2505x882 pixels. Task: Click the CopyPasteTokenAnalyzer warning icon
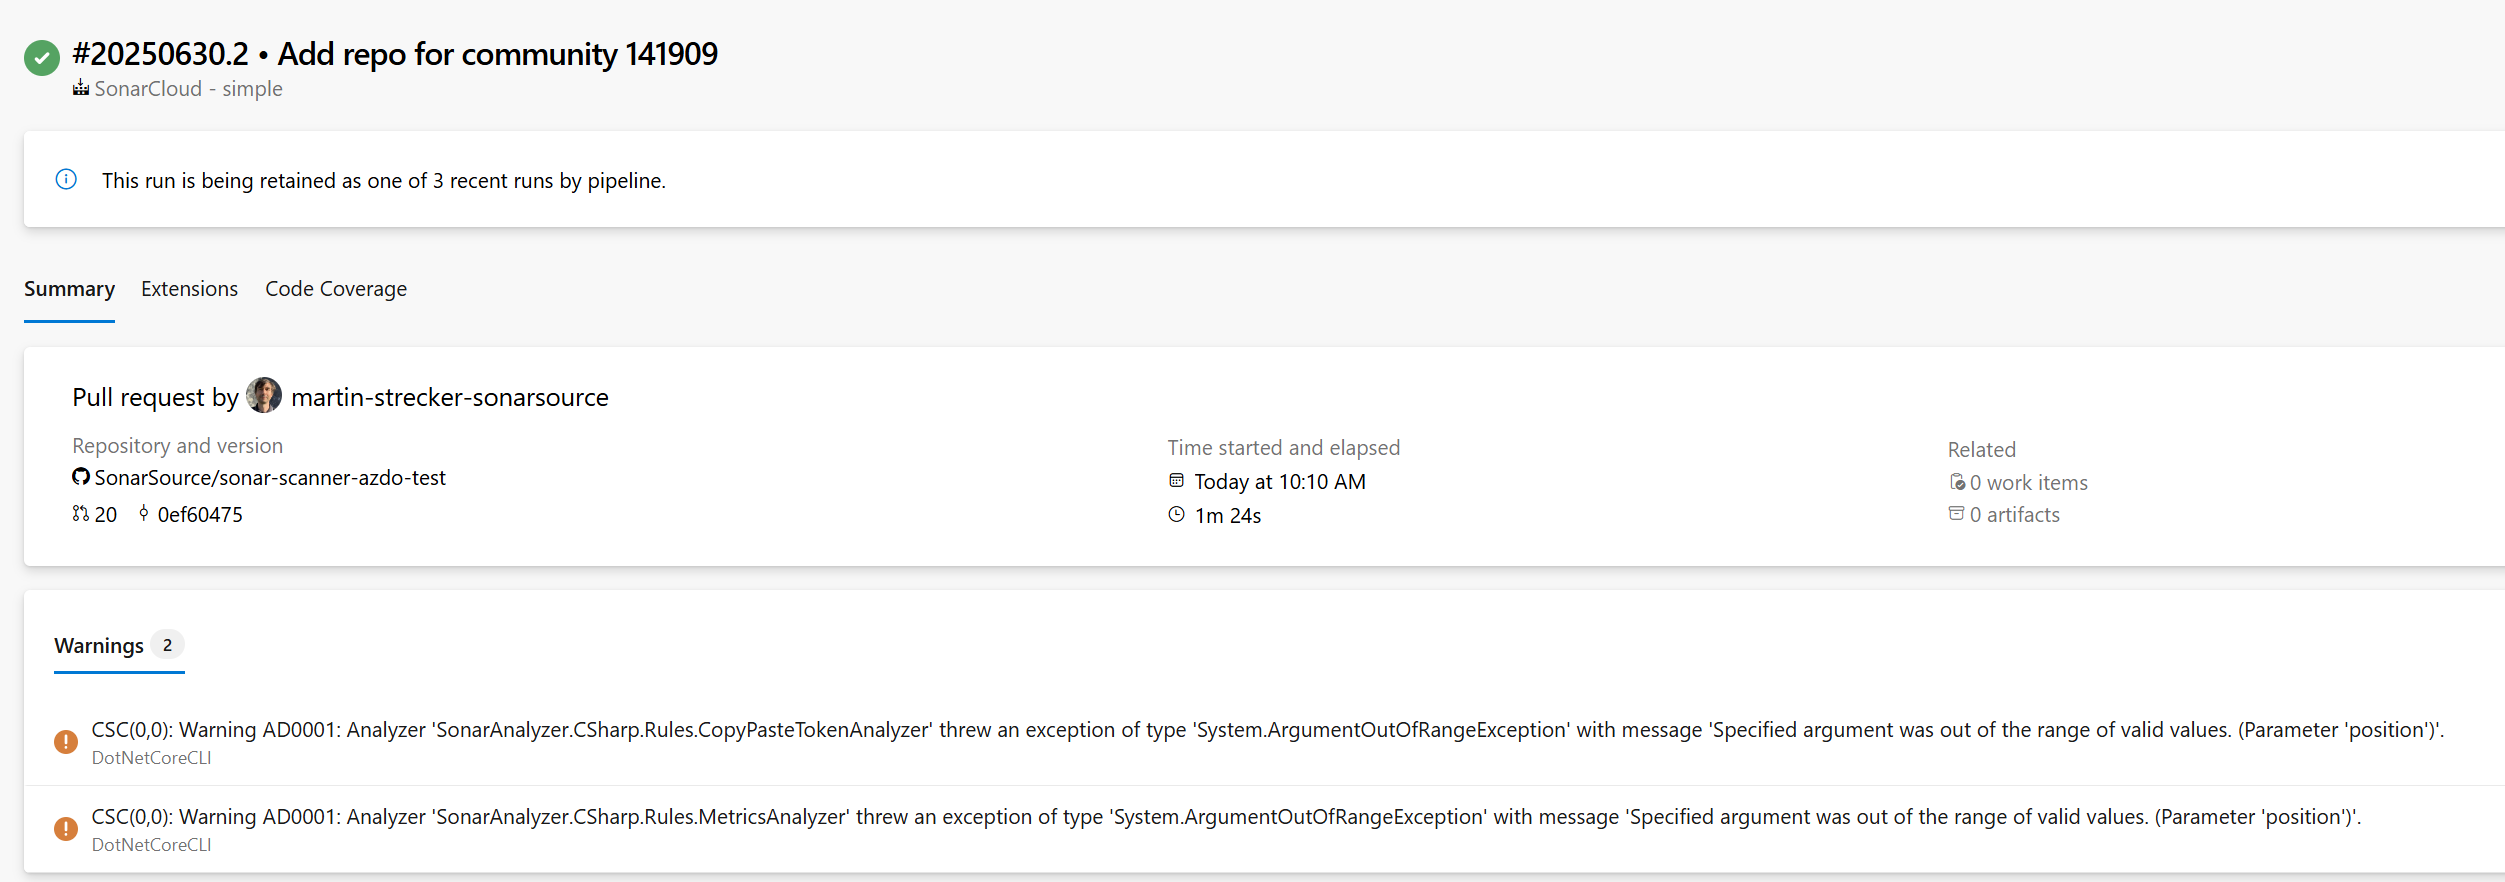pos(66,742)
